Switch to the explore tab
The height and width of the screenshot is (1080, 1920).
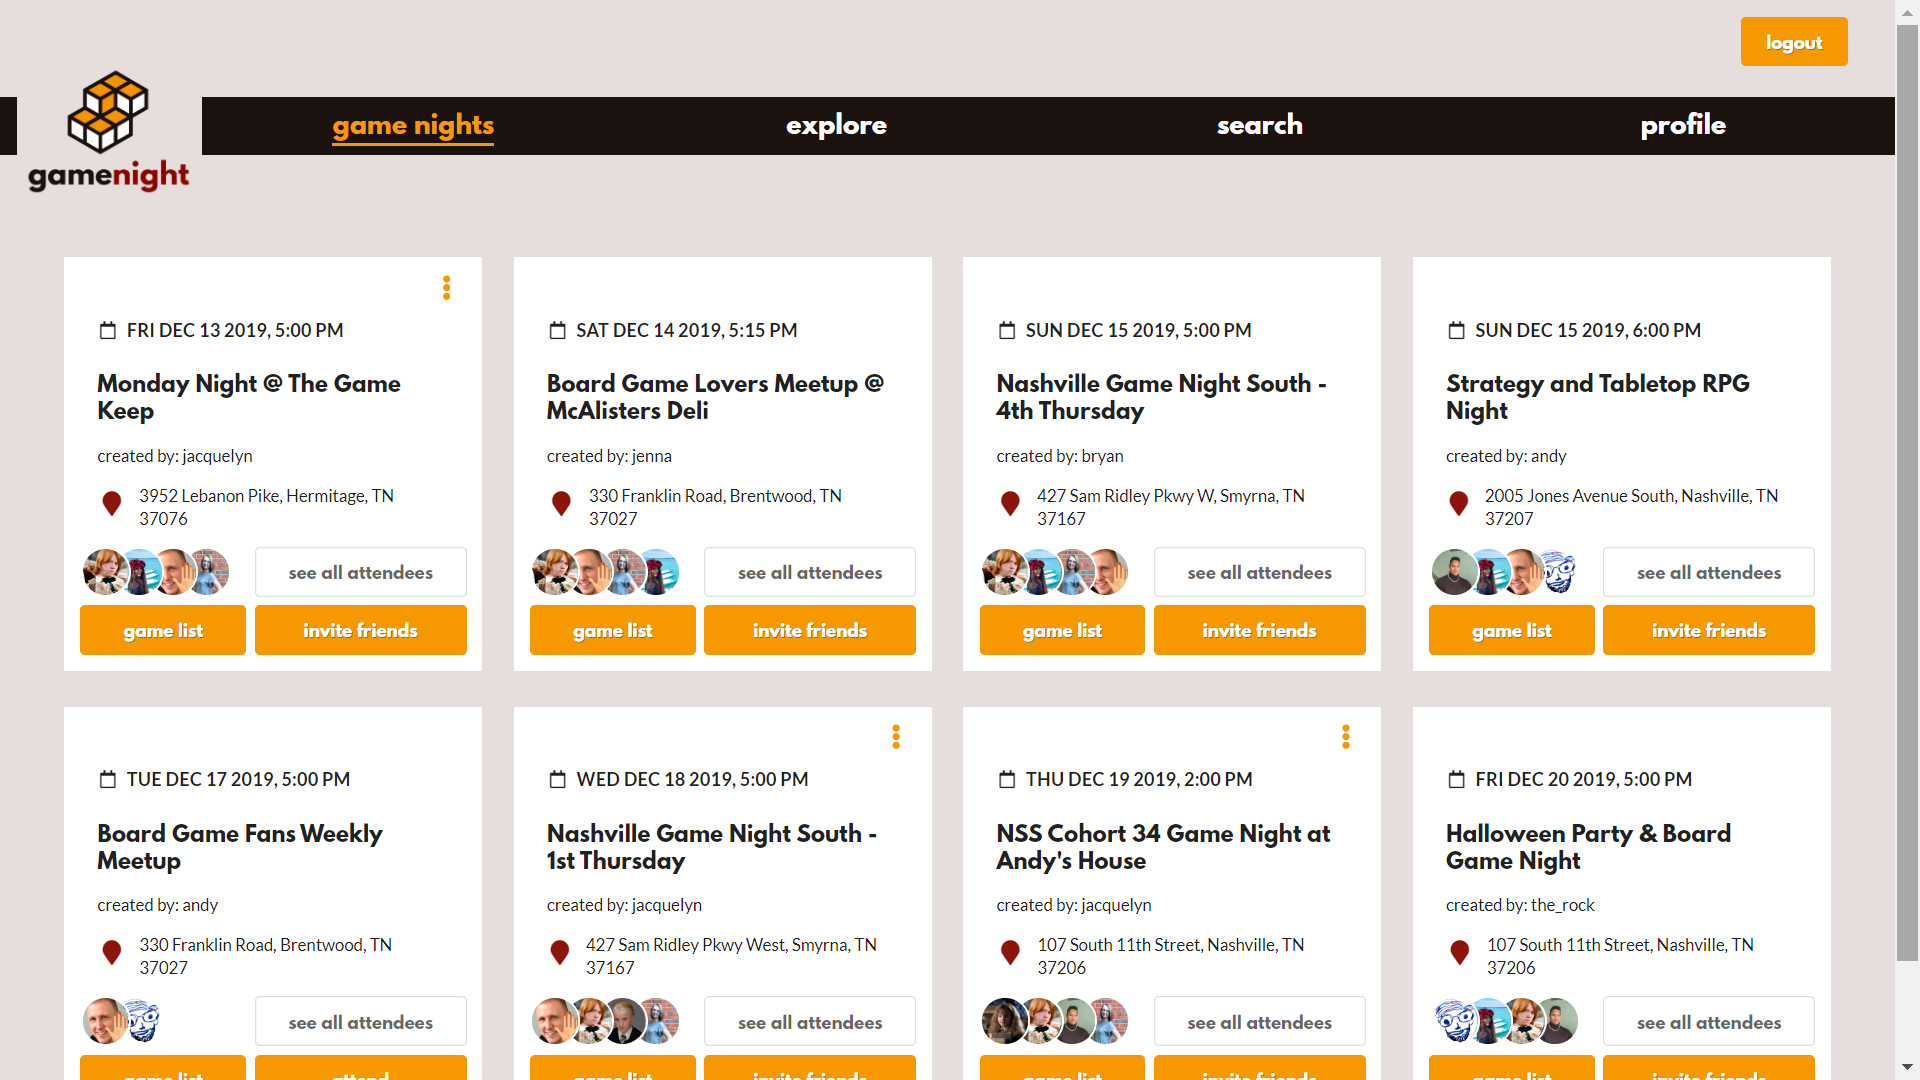[836, 125]
